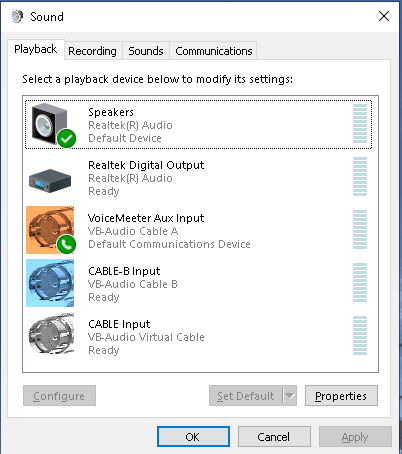
Task: Select the Speakers device icon
Action: pos(53,125)
